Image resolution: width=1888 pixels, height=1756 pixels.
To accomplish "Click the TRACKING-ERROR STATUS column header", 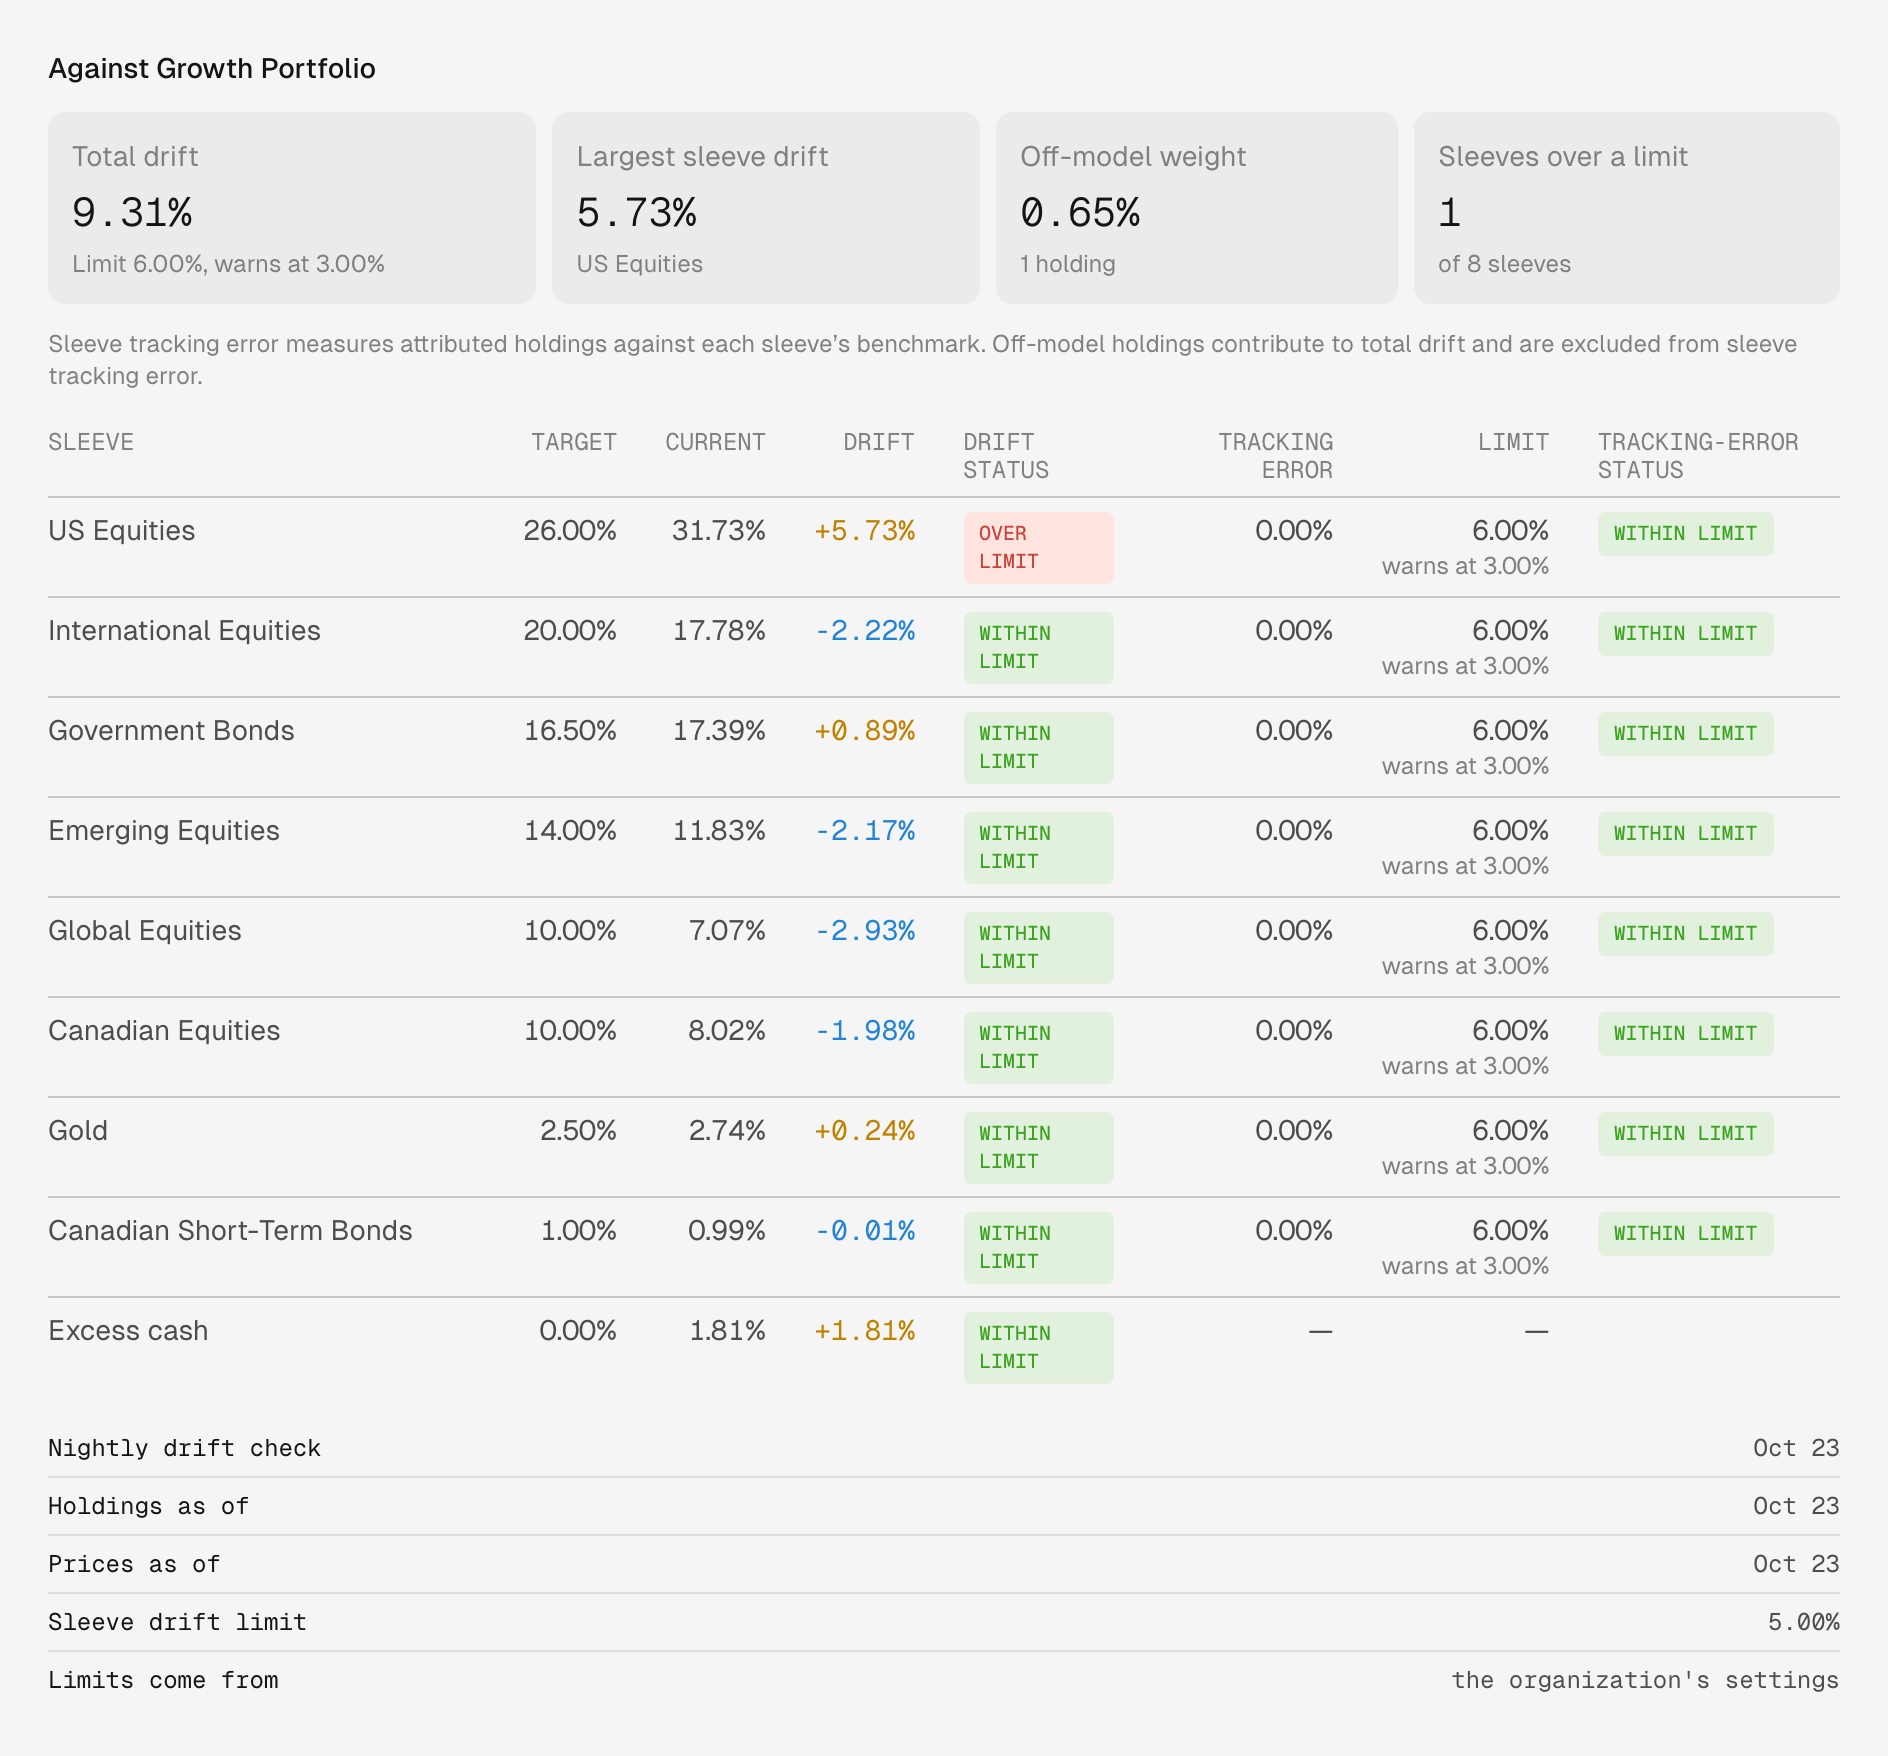I will (x=1698, y=456).
